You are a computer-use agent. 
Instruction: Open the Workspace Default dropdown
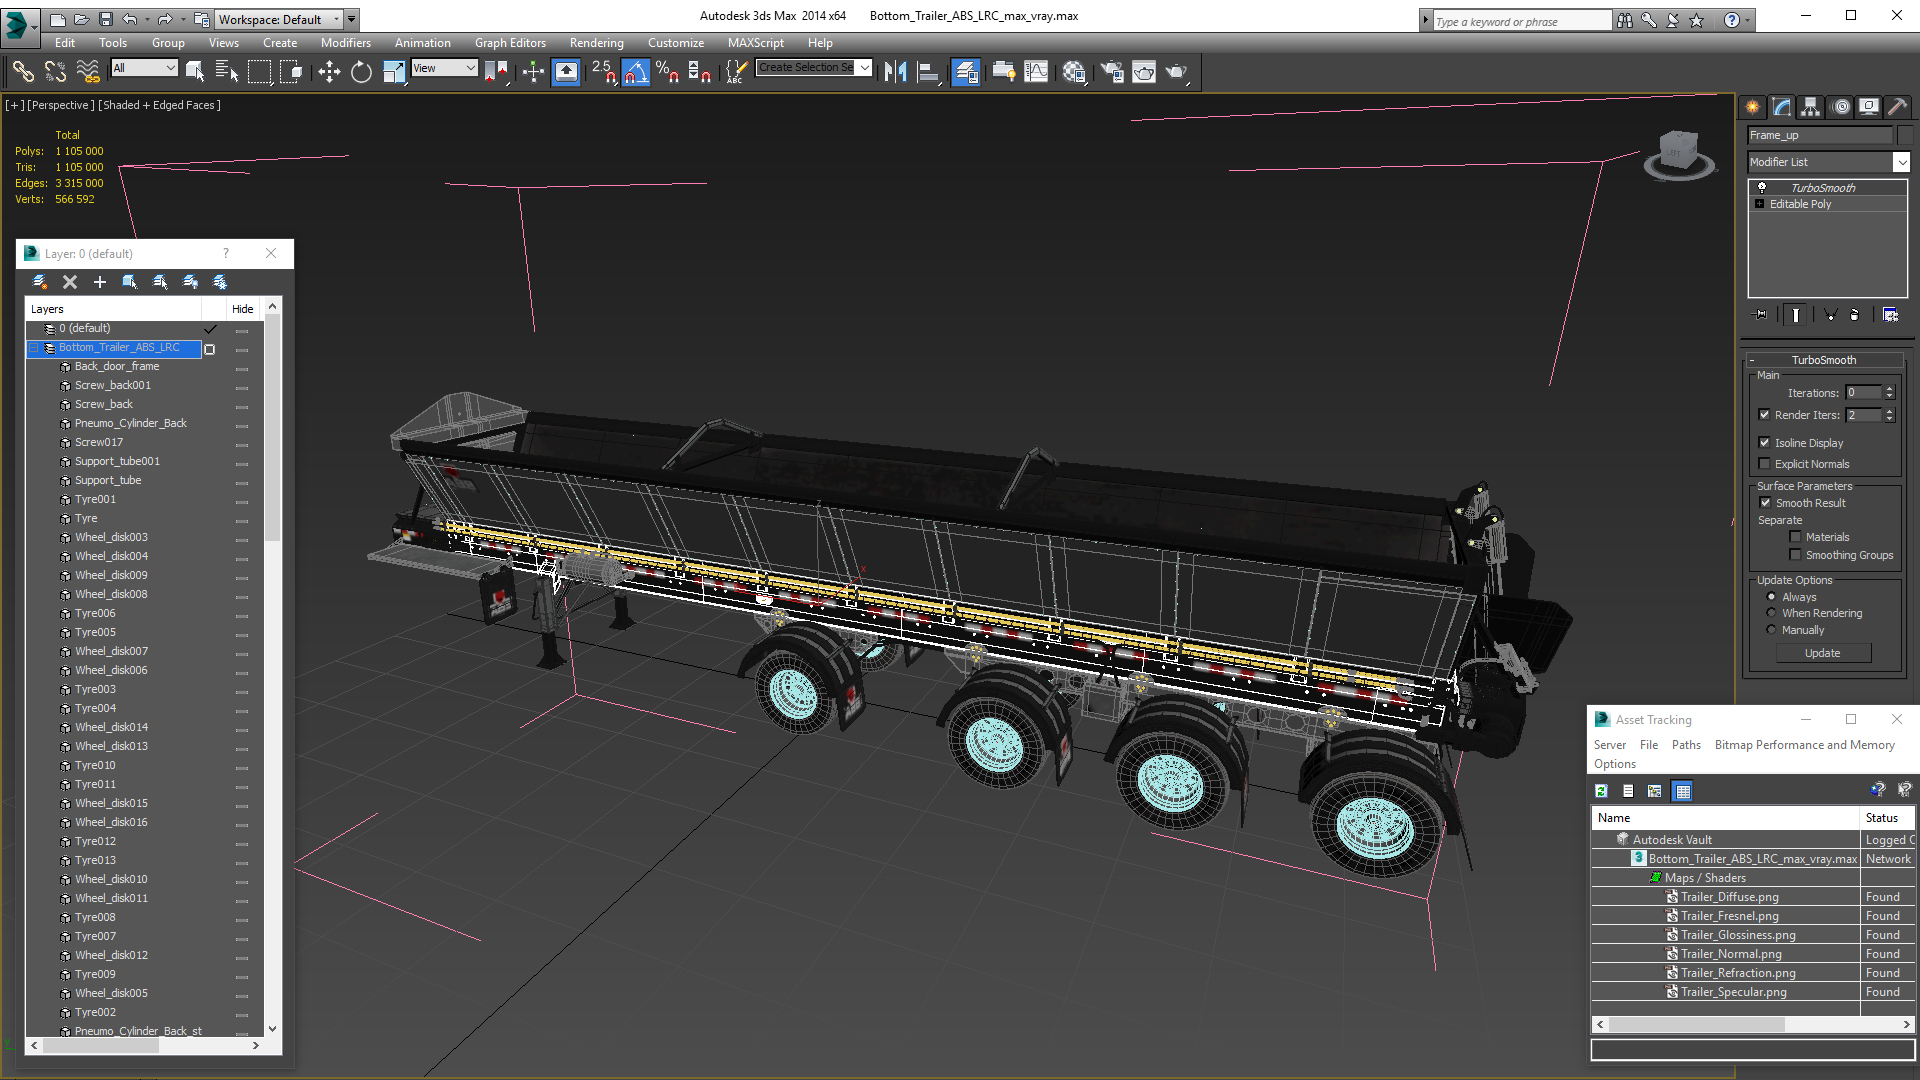click(x=280, y=19)
